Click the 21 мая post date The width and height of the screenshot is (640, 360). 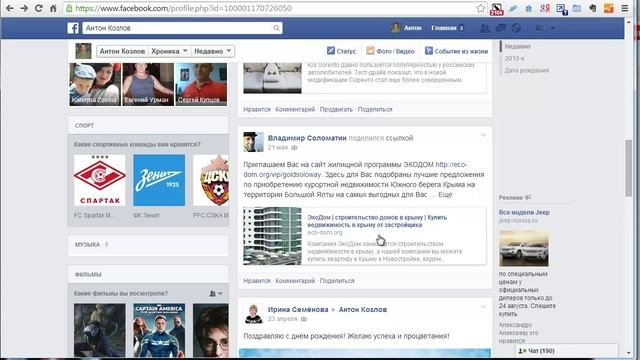(278, 147)
